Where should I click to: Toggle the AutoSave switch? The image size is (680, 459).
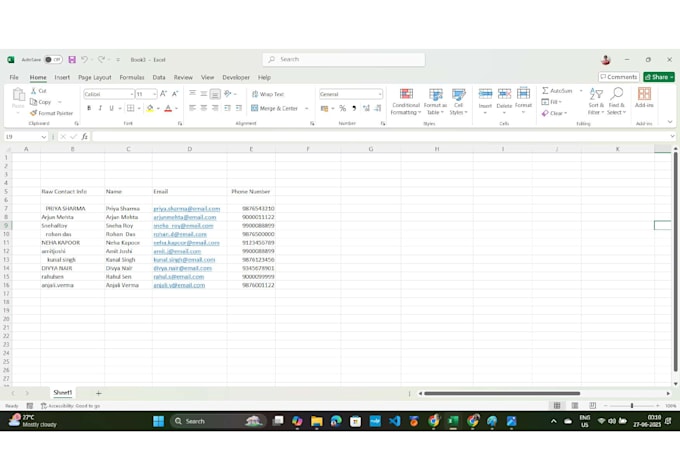coord(53,59)
